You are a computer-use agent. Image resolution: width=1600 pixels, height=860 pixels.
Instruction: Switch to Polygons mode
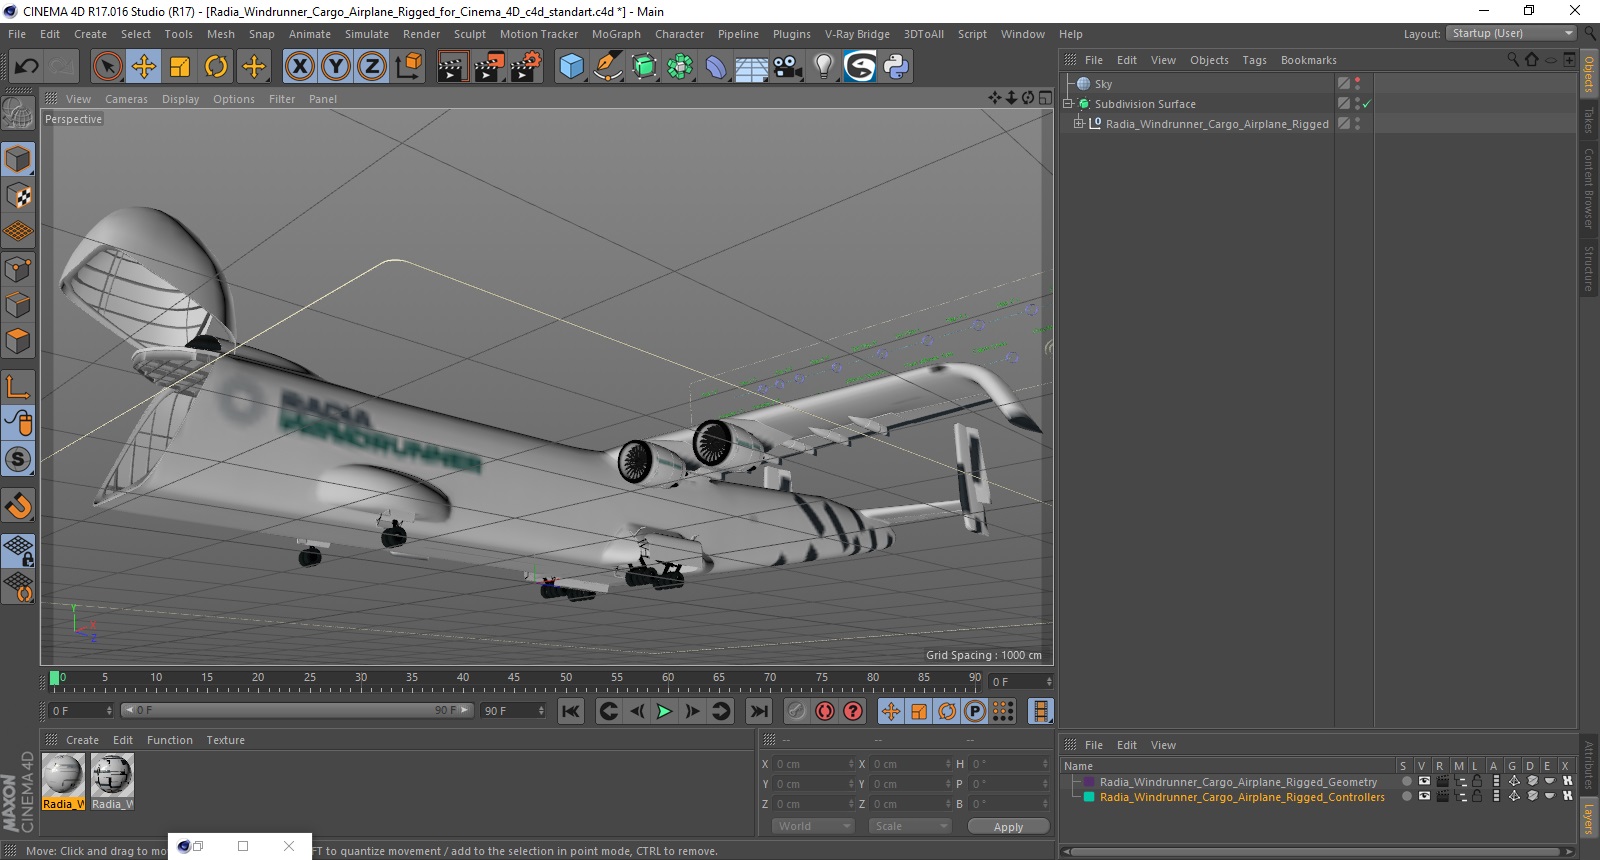click(18, 340)
